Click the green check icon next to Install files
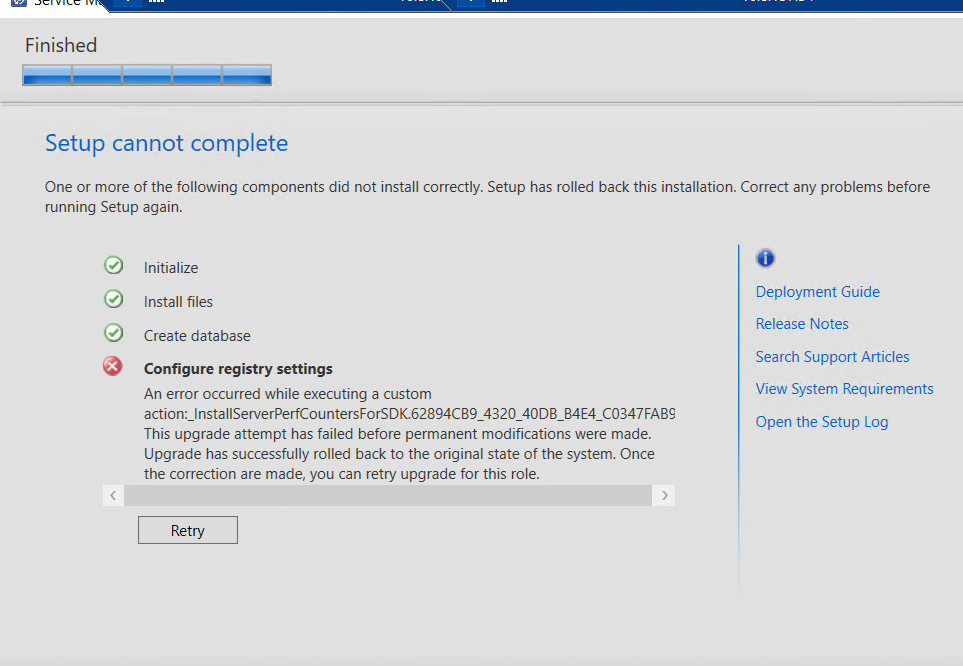 (x=114, y=299)
